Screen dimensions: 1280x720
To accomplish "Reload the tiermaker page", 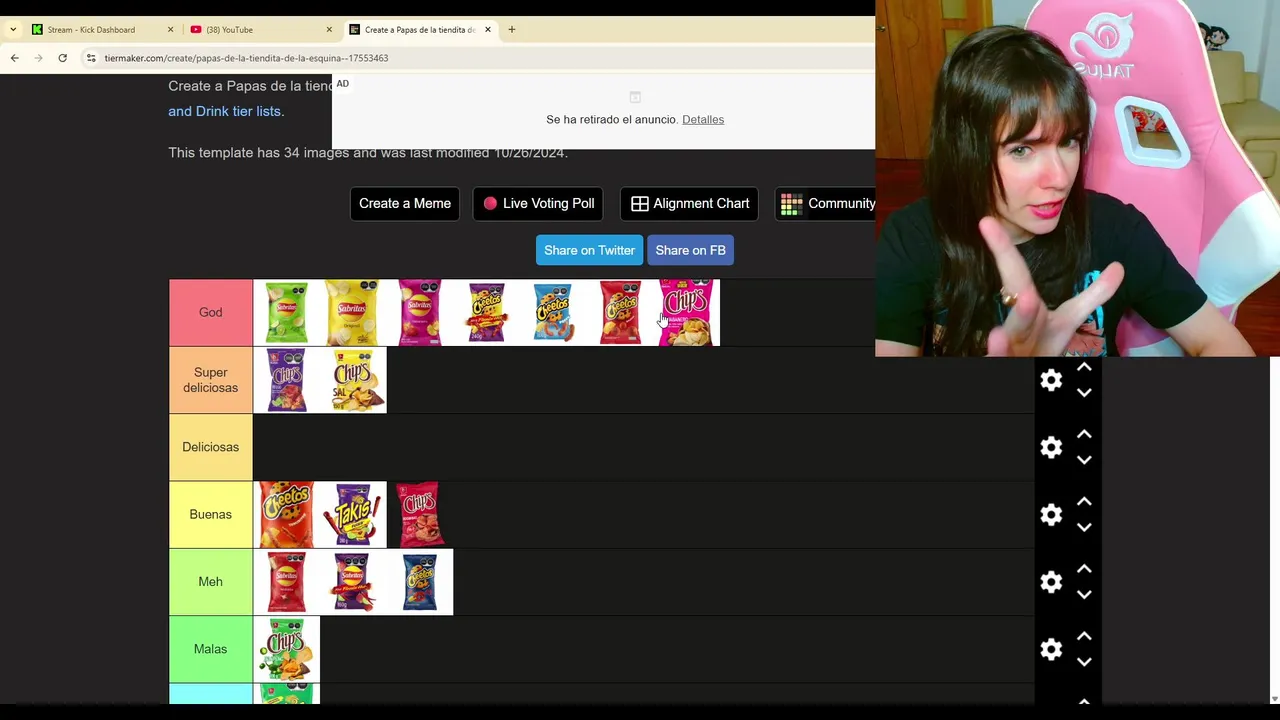I will point(62,58).
